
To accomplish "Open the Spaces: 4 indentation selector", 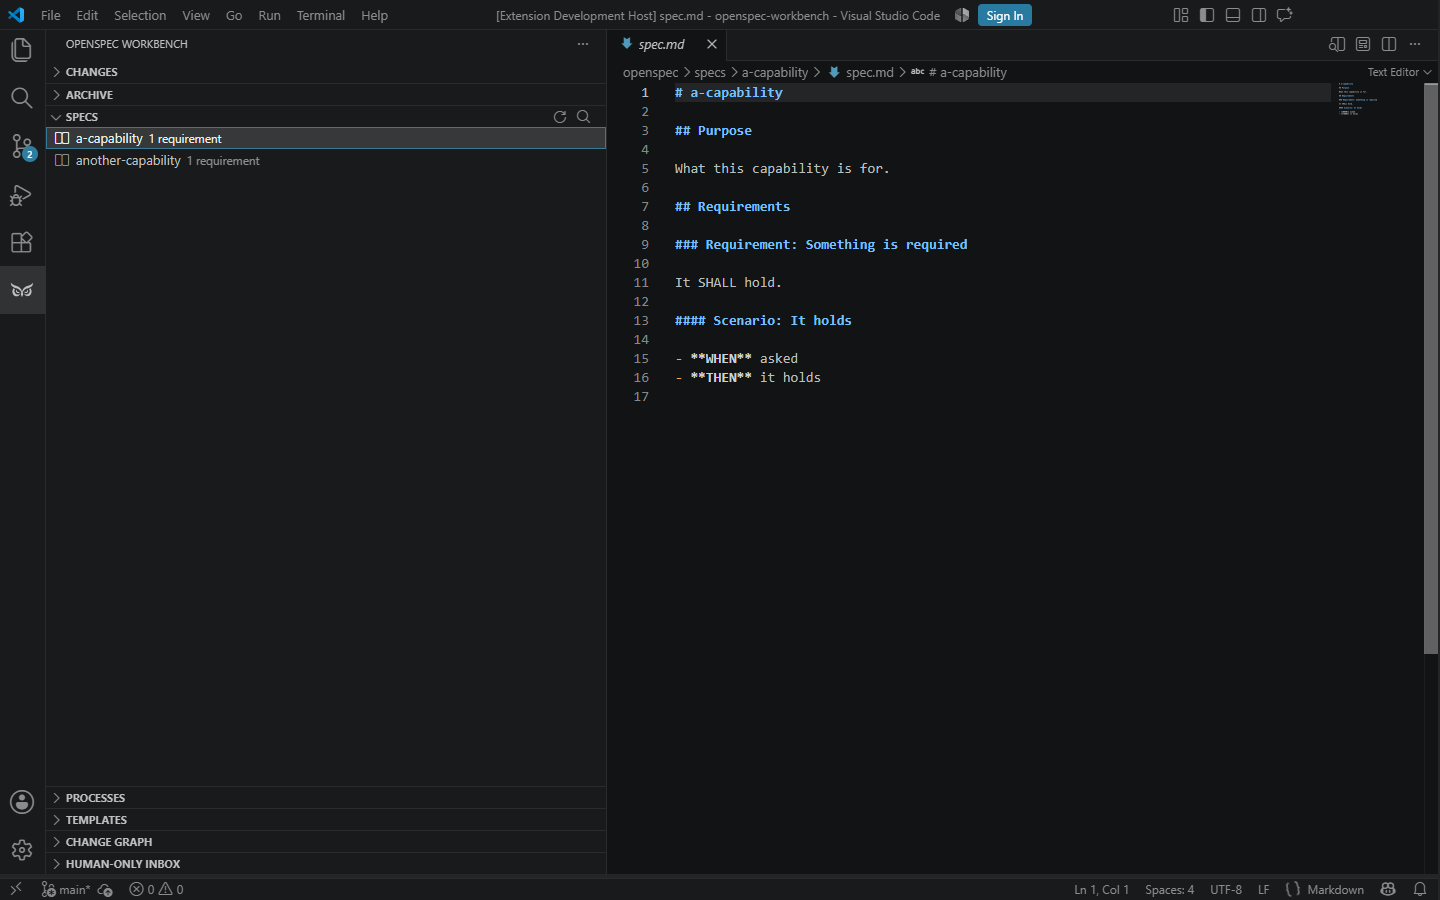I will (1169, 889).
